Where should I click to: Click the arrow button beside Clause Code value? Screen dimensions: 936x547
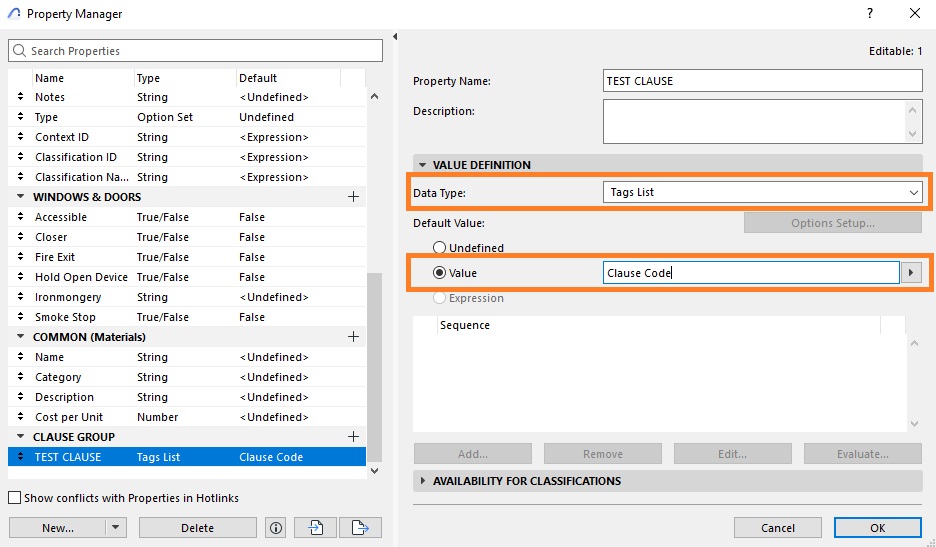pyautogui.click(x=911, y=273)
